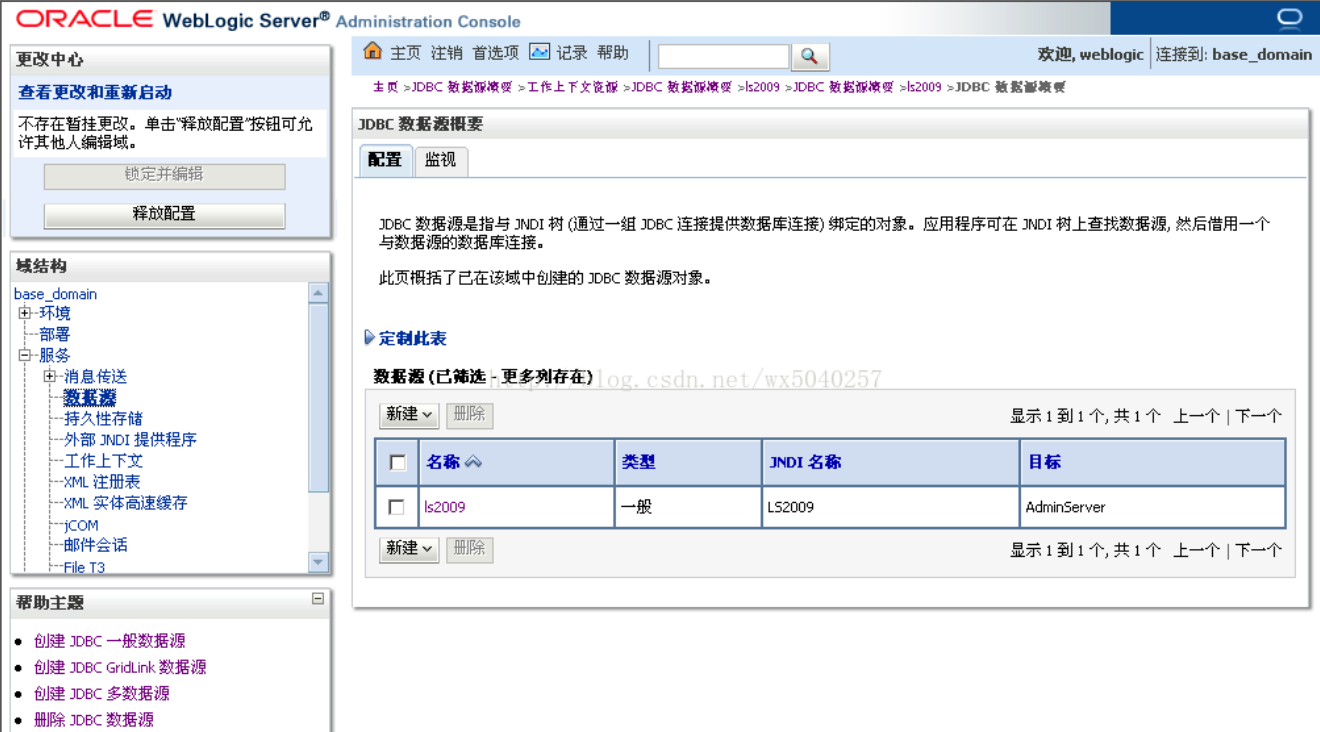1320x732 pixels.
Task: Select base_domain in the domain tree
Action: click(x=55, y=294)
